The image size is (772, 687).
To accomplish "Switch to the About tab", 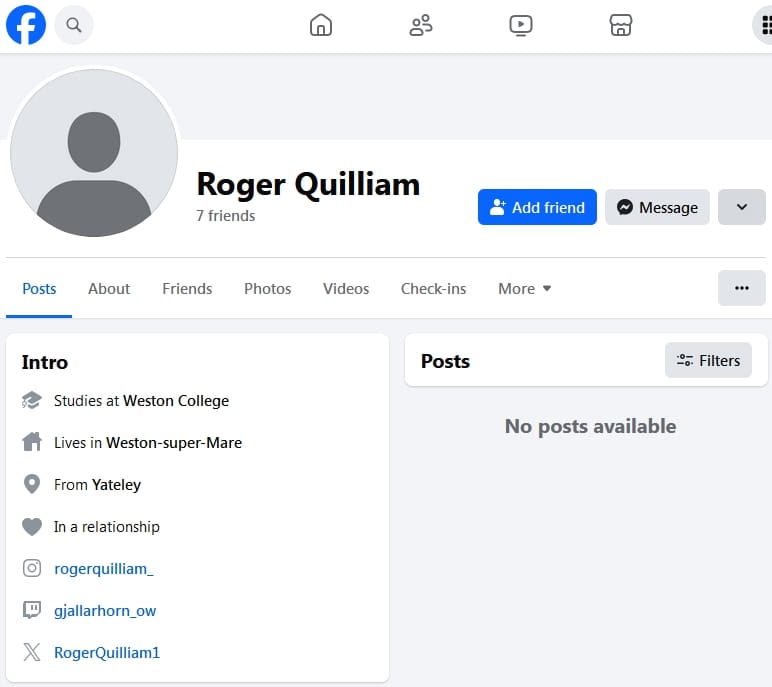I will pyautogui.click(x=109, y=289).
